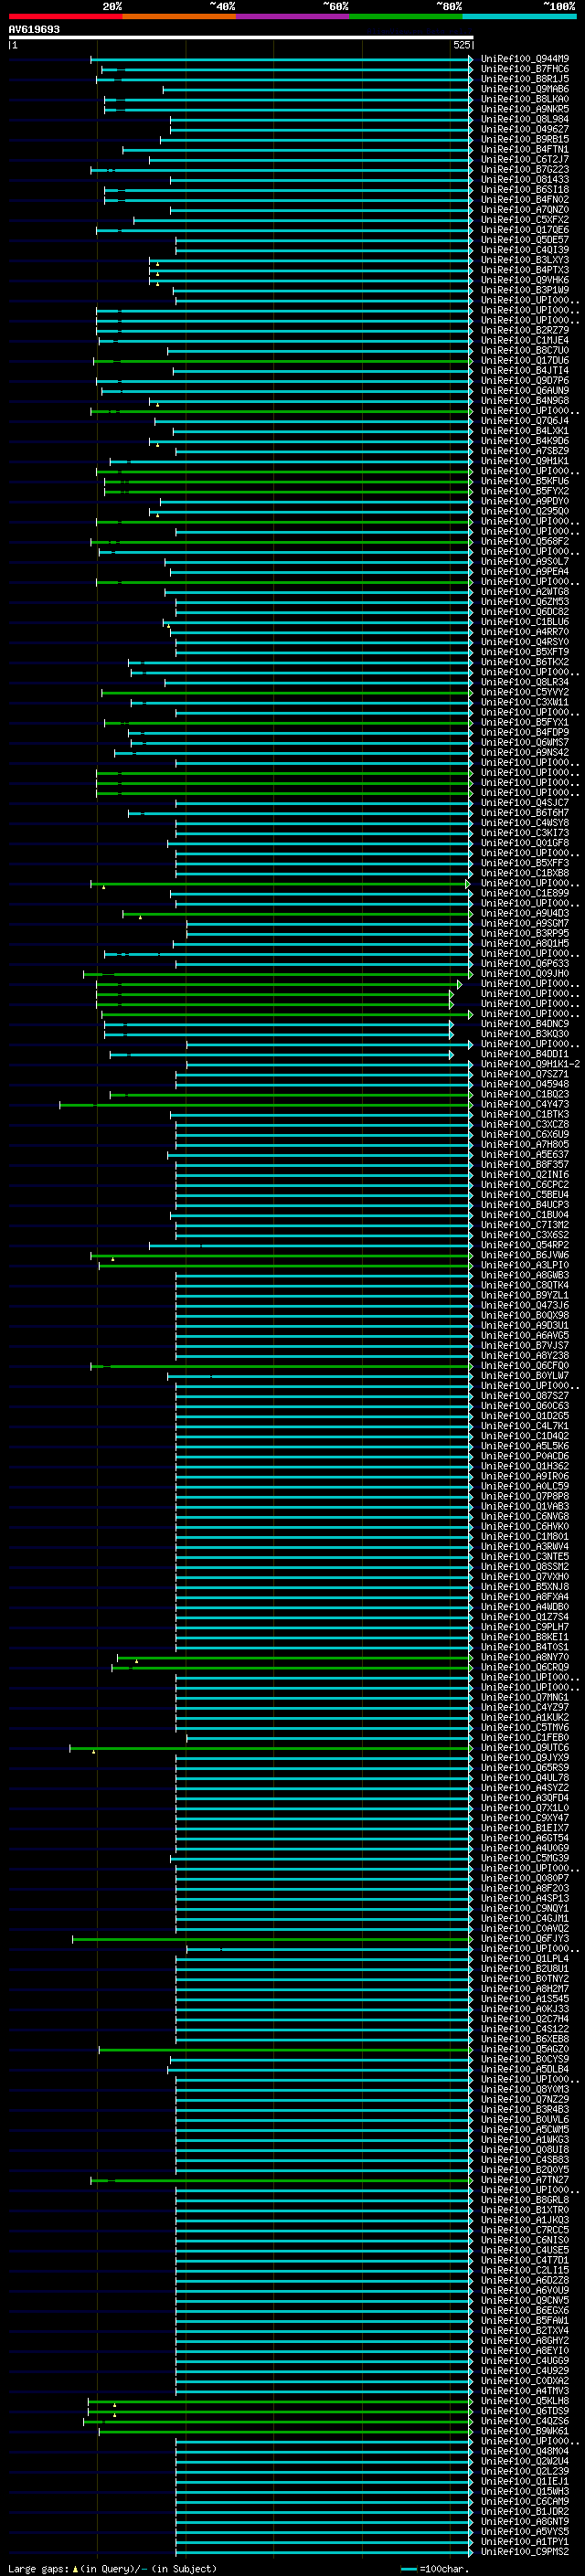Select the UniRef100_A3LPI0 hit
The width and height of the screenshot is (585, 2576).
[x=524, y=1265]
